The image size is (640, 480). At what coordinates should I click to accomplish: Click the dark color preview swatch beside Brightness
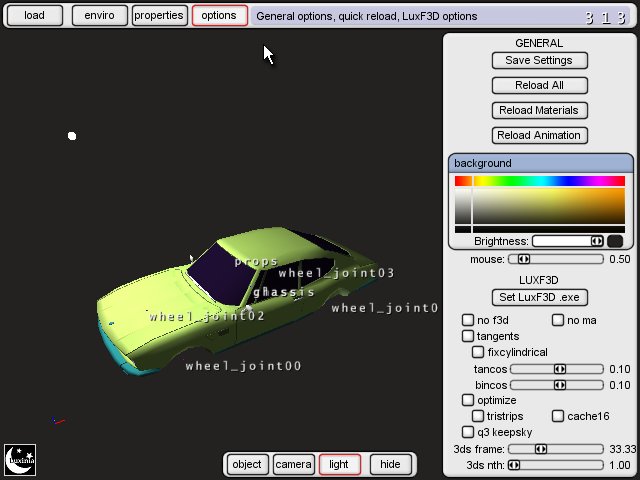615,241
